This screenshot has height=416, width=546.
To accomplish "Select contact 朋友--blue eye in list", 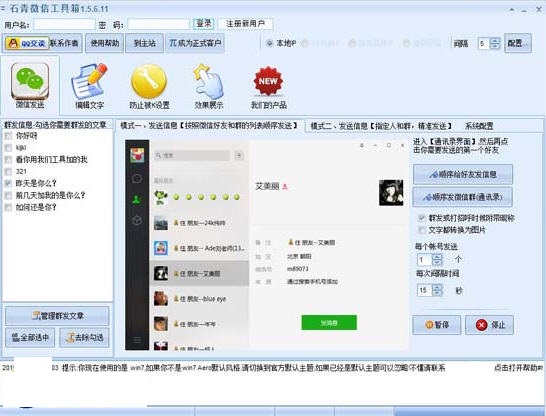I will (199, 299).
